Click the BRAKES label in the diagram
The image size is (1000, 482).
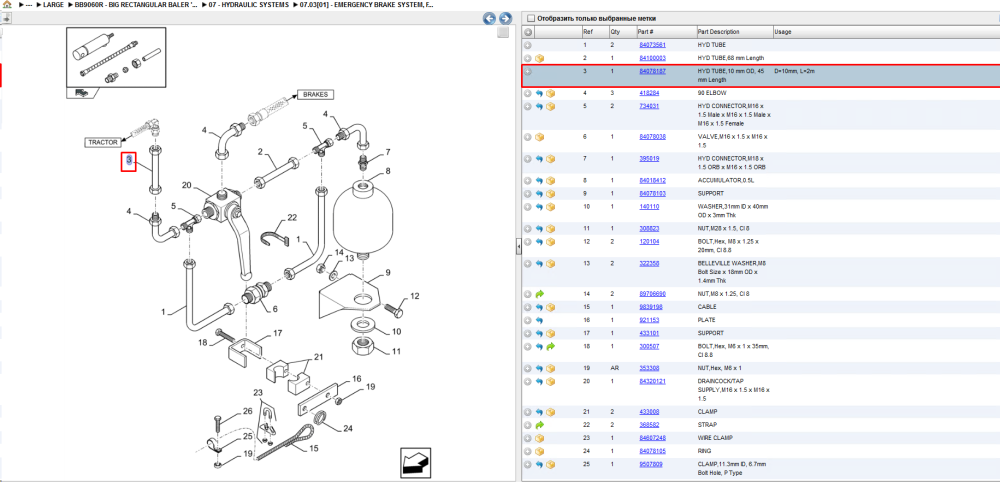point(315,94)
